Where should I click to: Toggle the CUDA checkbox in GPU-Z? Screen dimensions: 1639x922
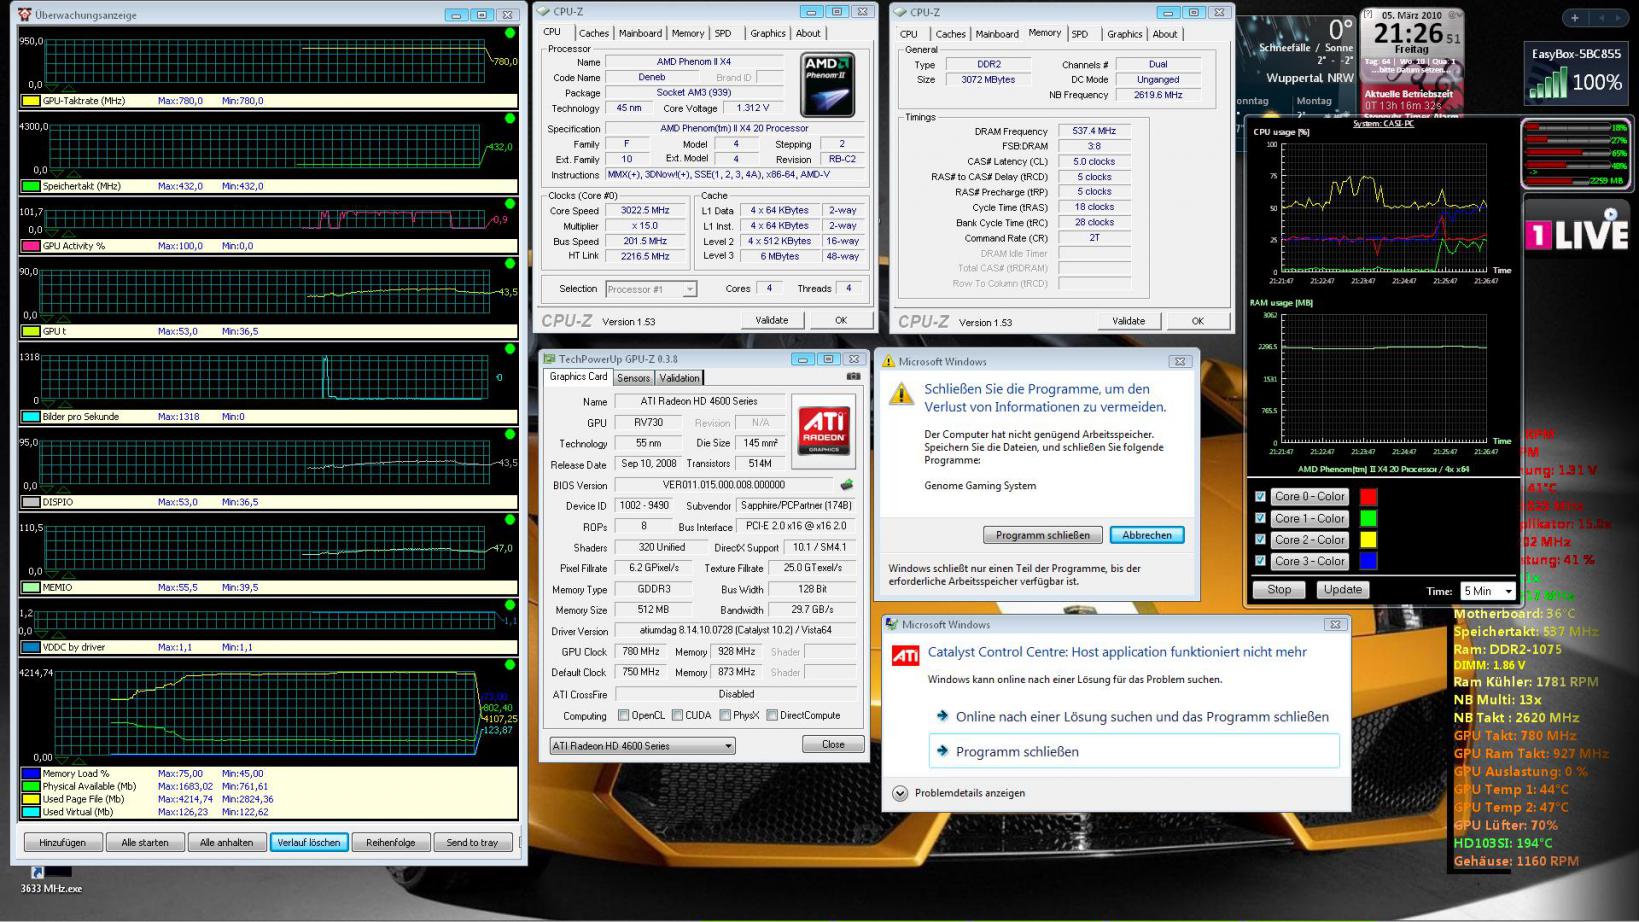tap(677, 715)
